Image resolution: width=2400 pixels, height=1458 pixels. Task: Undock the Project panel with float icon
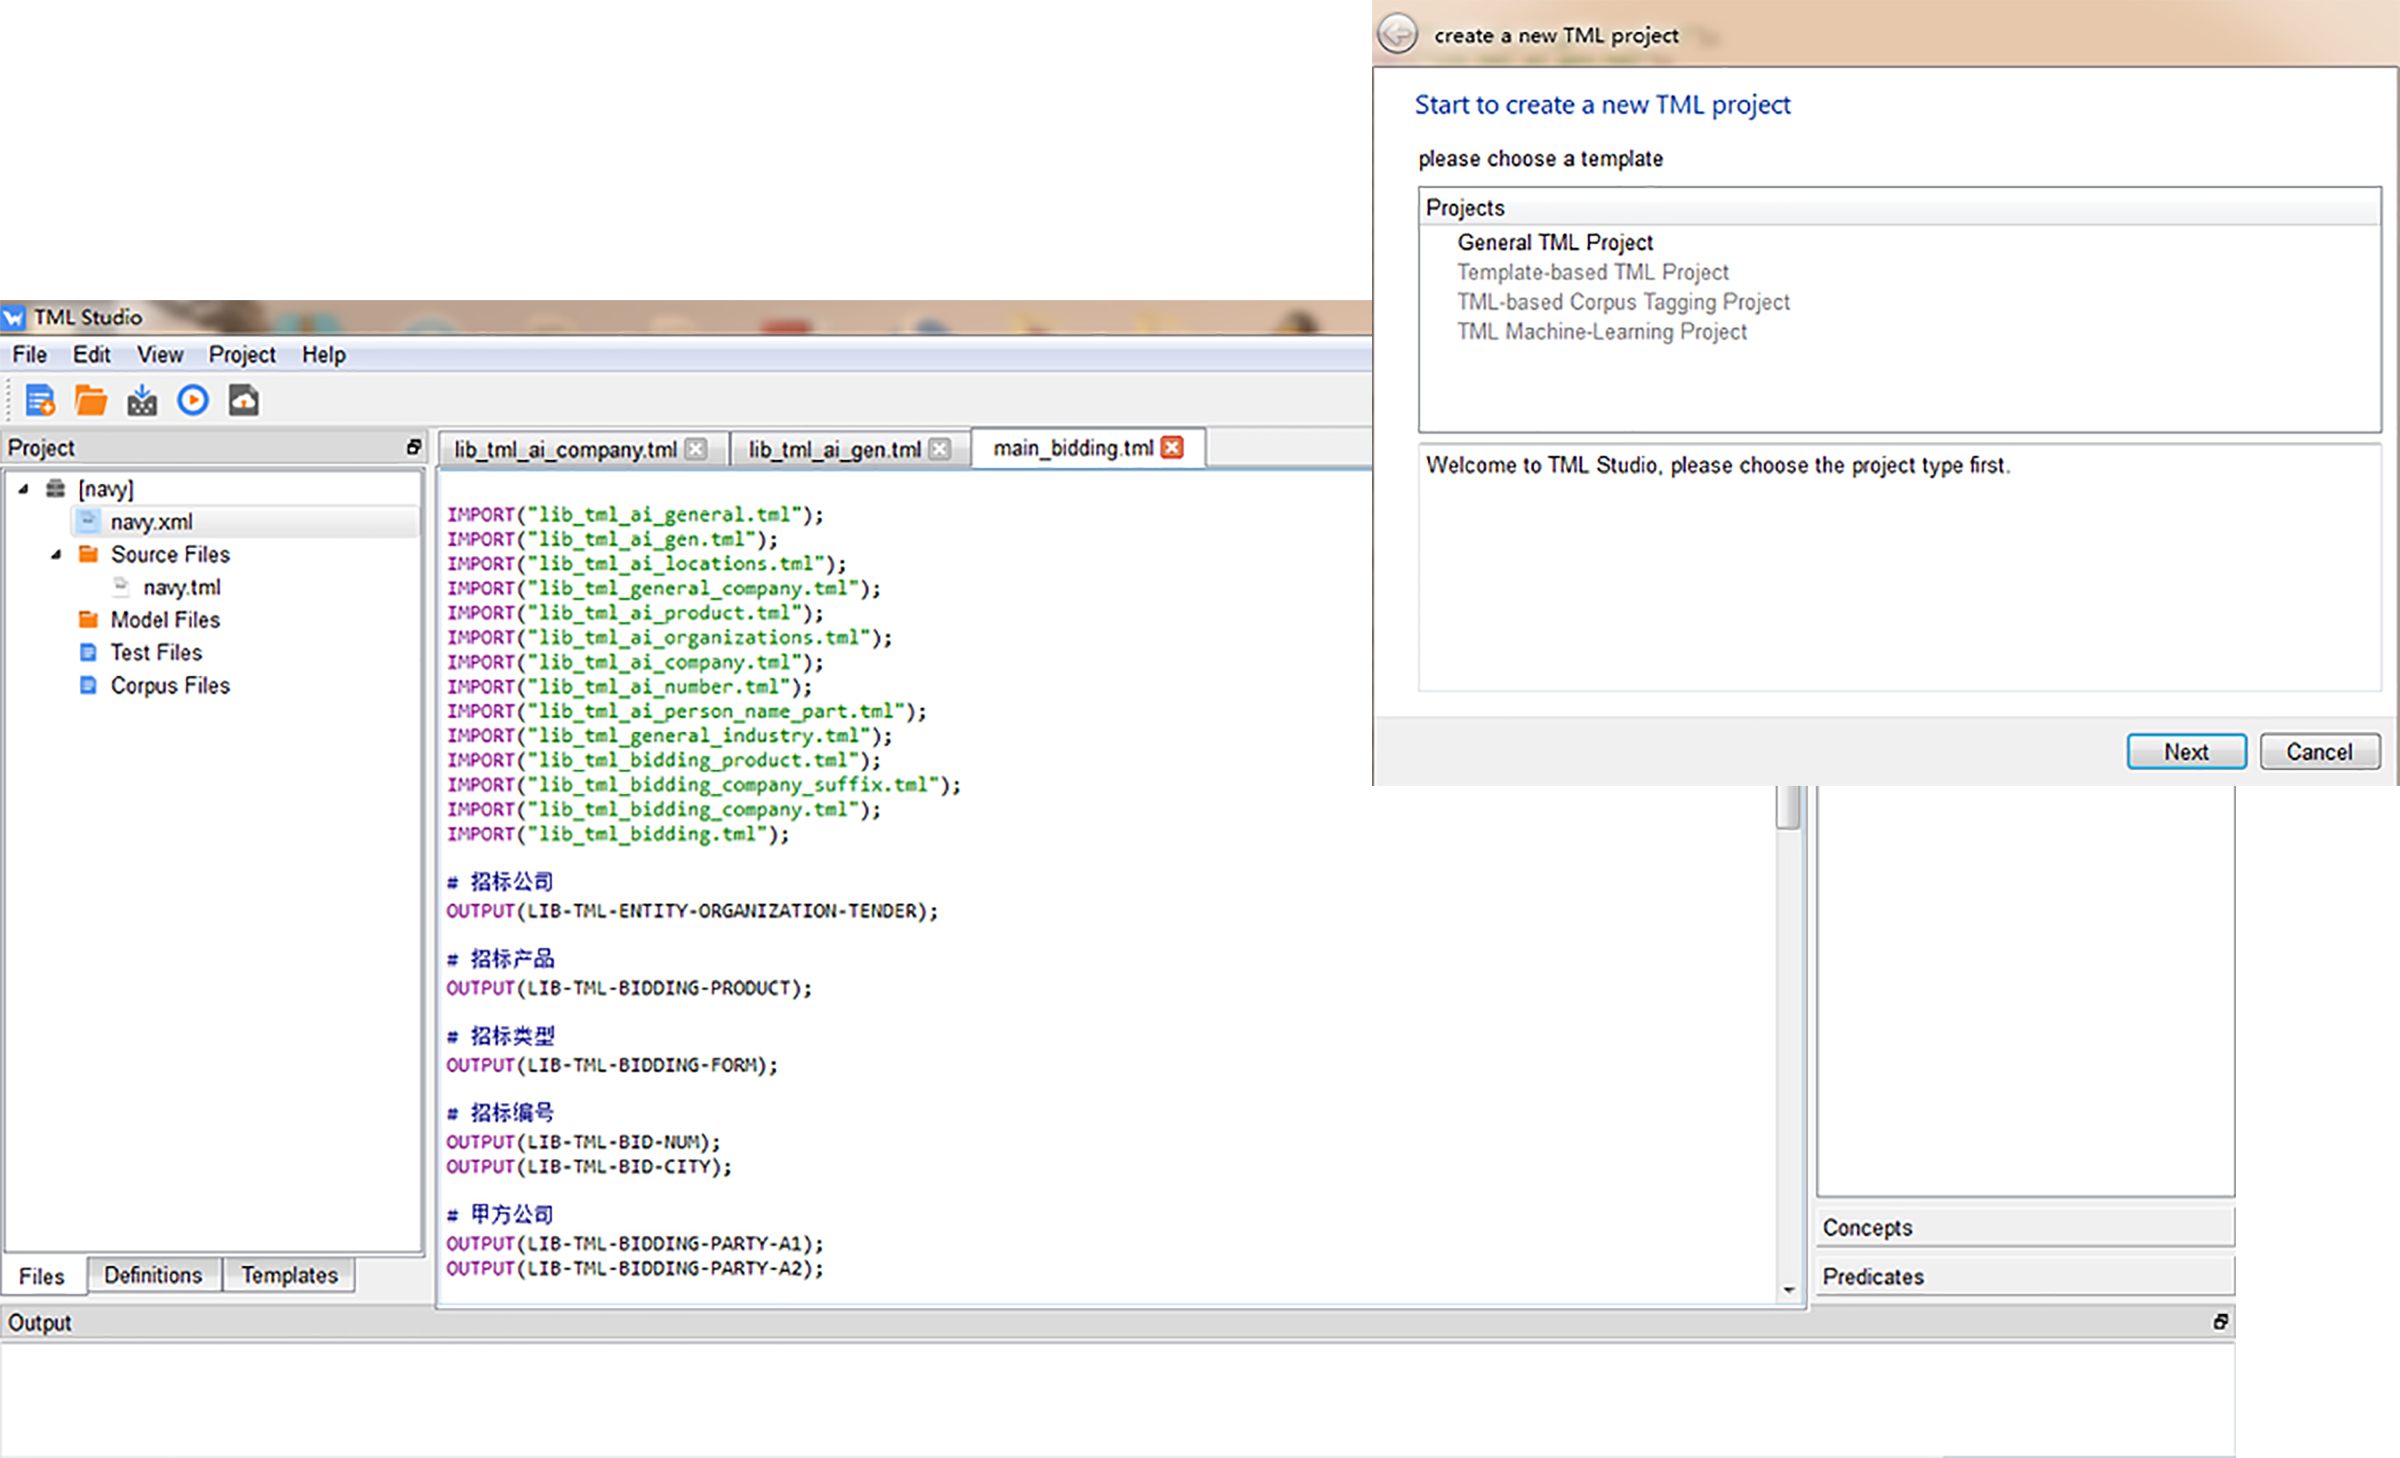(413, 447)
